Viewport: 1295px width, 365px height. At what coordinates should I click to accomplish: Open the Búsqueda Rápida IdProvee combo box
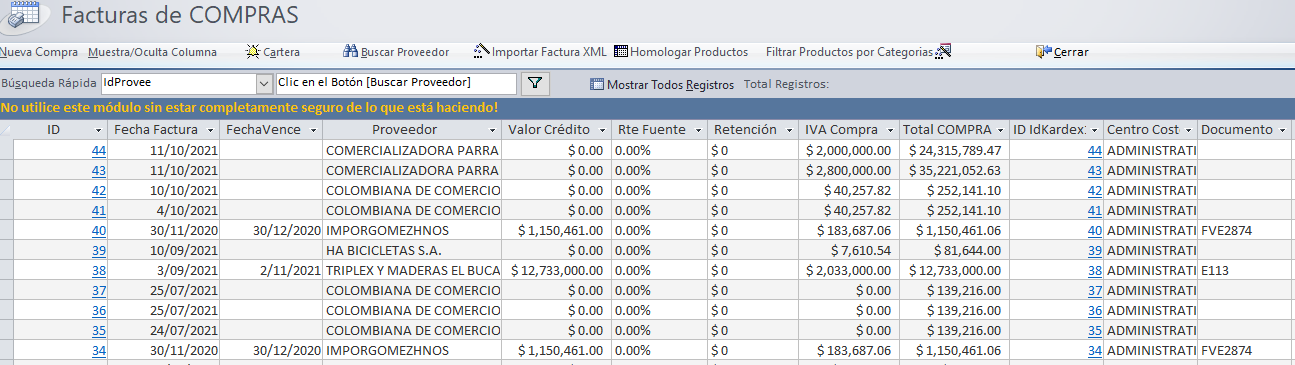(x=264, y=83)
